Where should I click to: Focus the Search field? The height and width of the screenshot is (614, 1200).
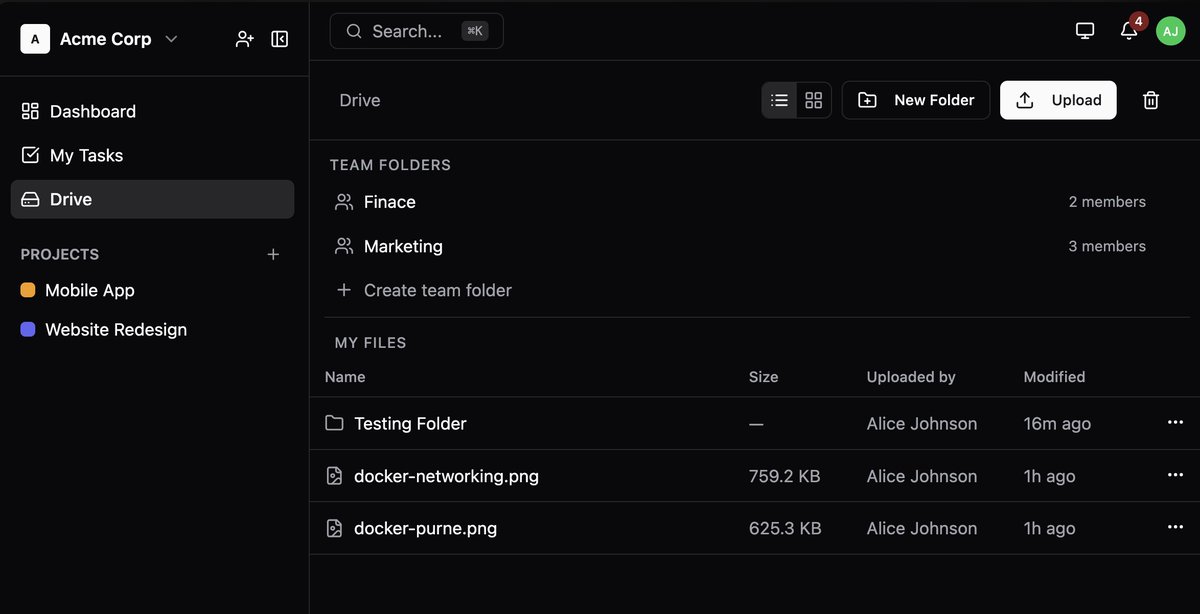pyautogui.click(x=416, y=31)
